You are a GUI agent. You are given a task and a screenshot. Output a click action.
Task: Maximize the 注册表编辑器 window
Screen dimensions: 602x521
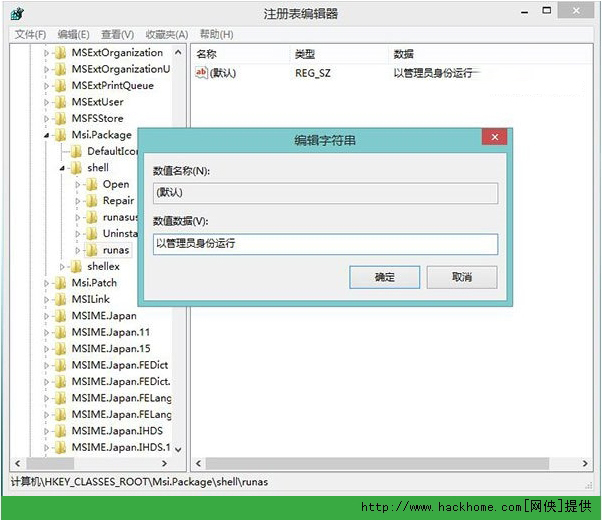tap(547, 11)
